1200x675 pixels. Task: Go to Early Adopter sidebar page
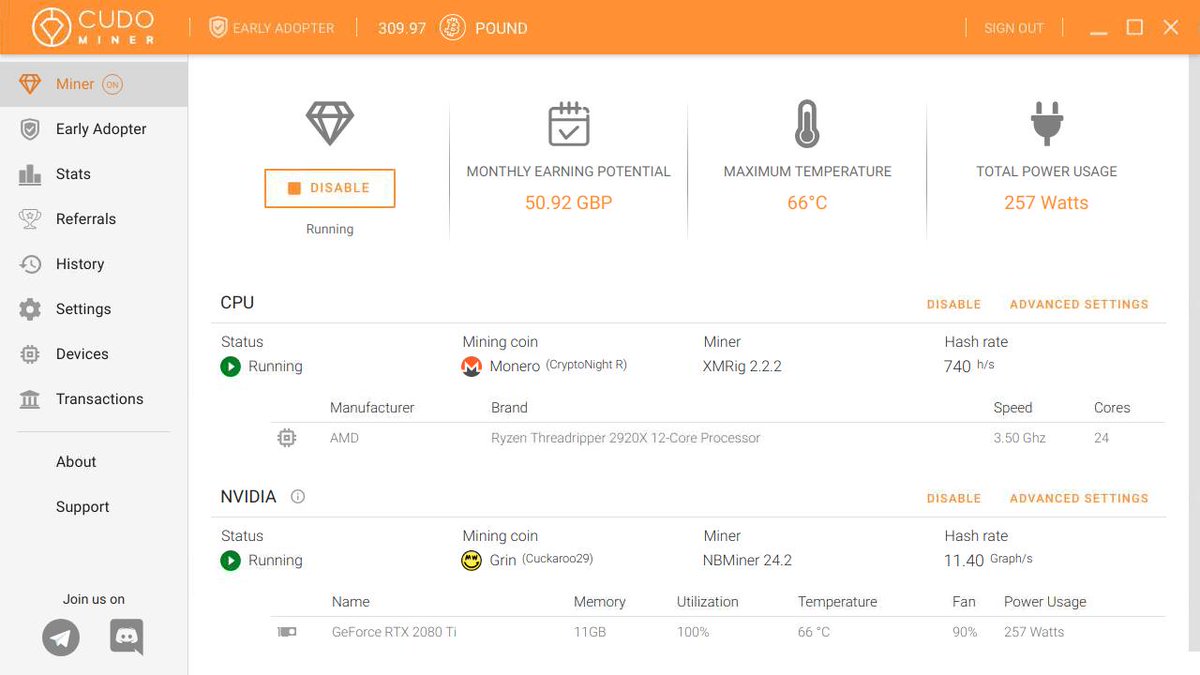(x=94, y=129)
